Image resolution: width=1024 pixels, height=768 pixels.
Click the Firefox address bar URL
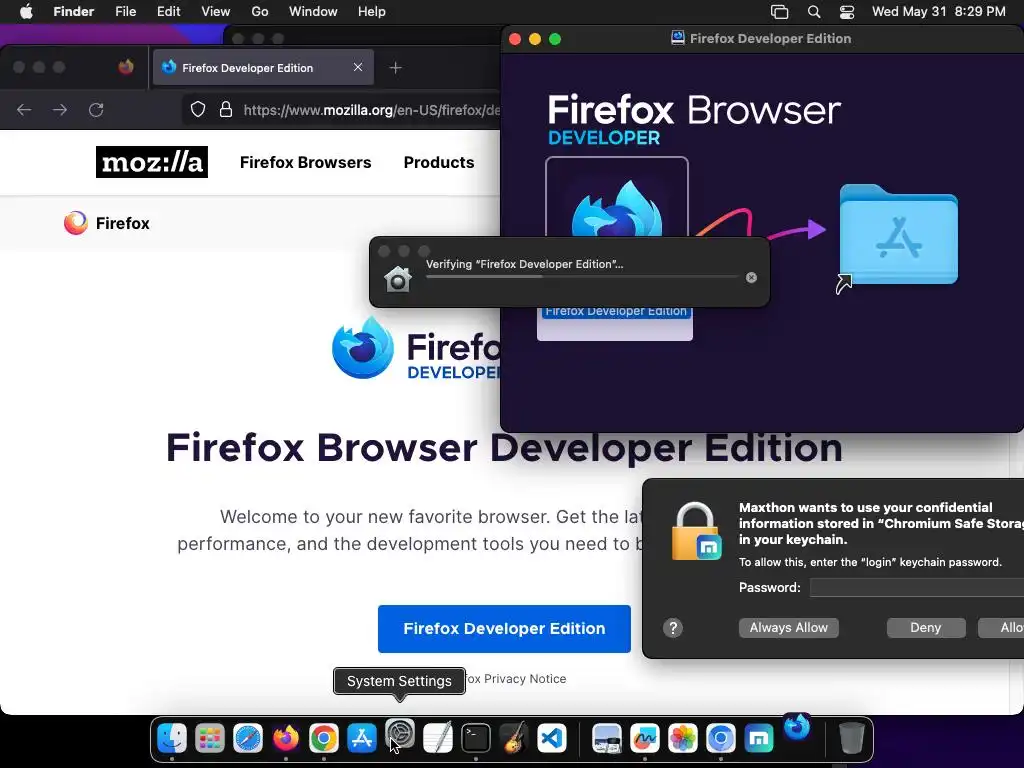[x=372, y=110]
